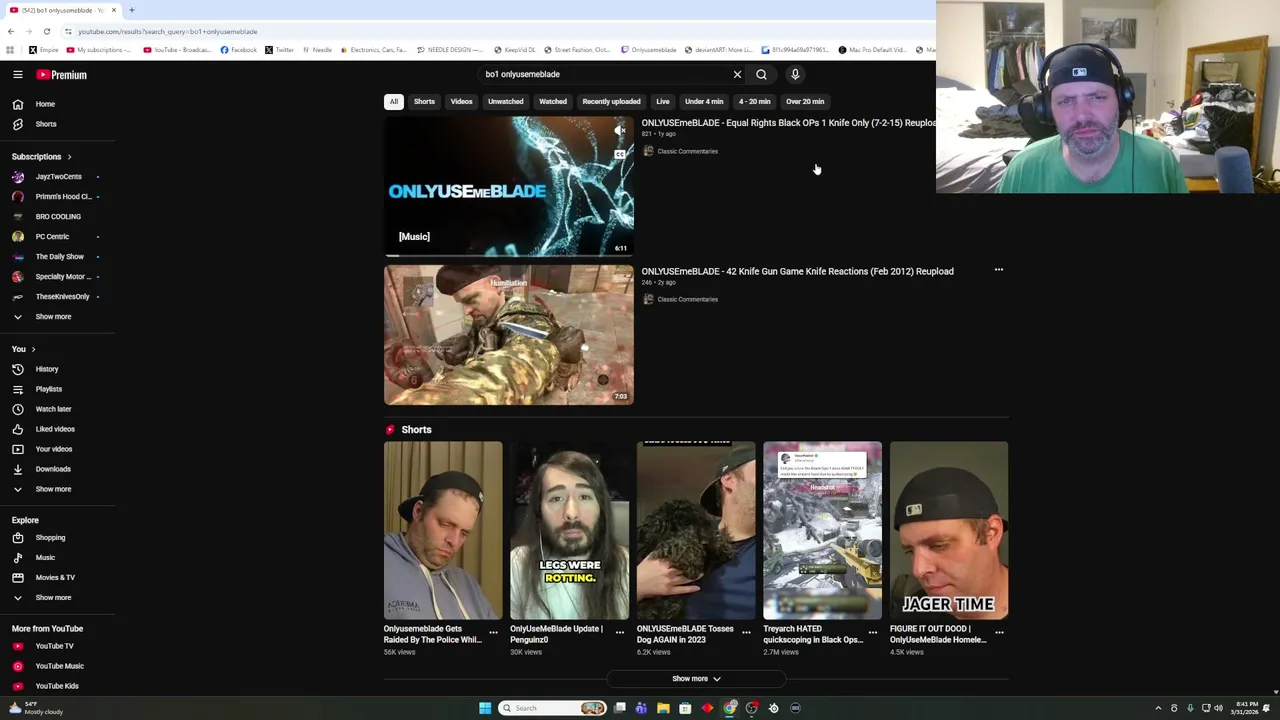
Task: Open Facebook bookmark
Action: coord(239,50)
